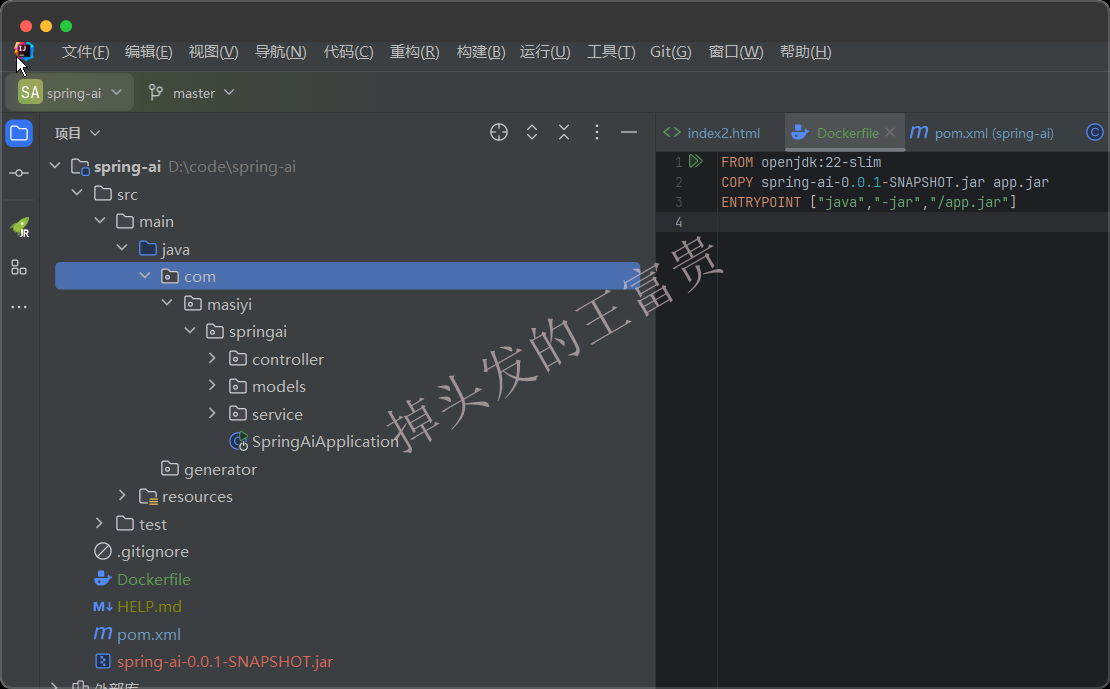Open the JRebel rocket sidebar icon

[20, 227]
